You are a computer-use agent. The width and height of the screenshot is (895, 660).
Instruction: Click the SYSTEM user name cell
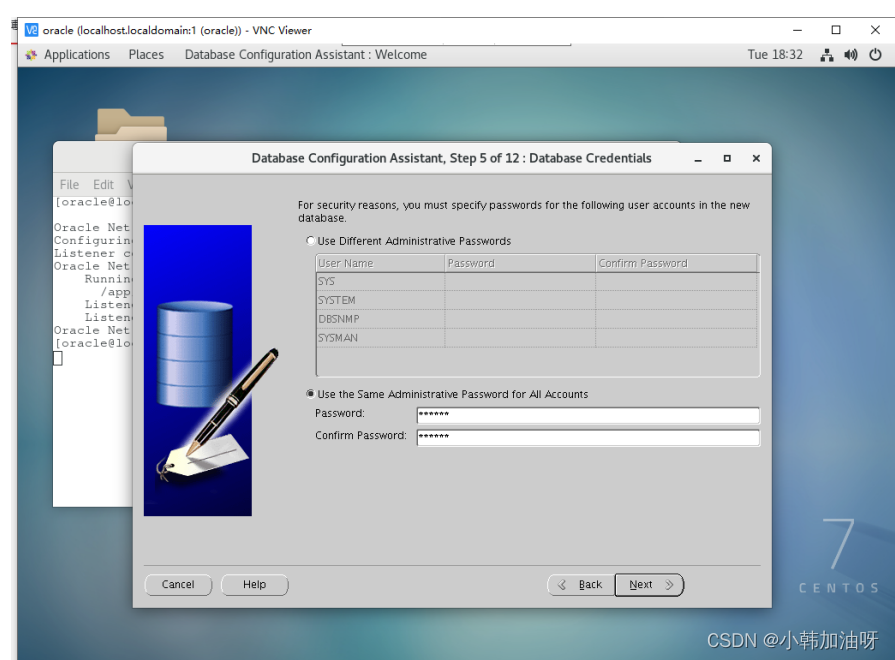381,300
